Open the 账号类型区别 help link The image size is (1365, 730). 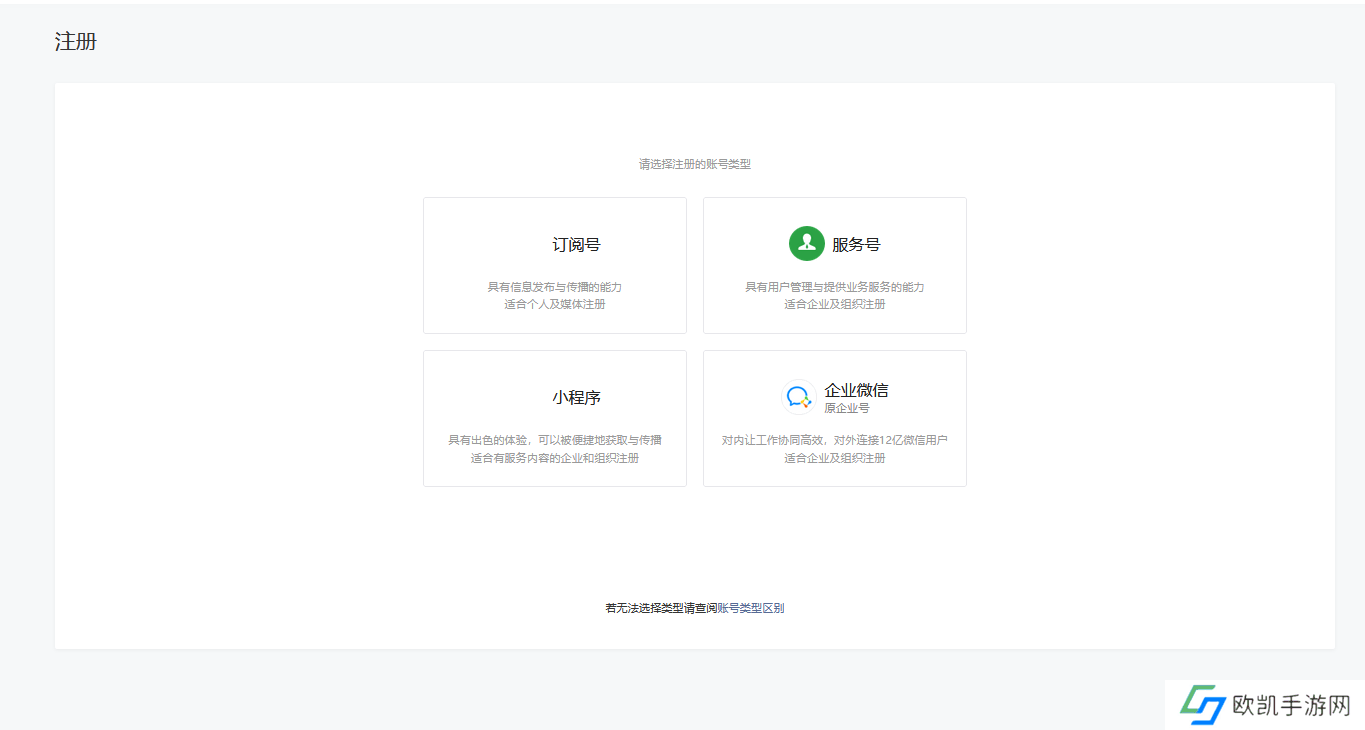[x=751, y=608]
